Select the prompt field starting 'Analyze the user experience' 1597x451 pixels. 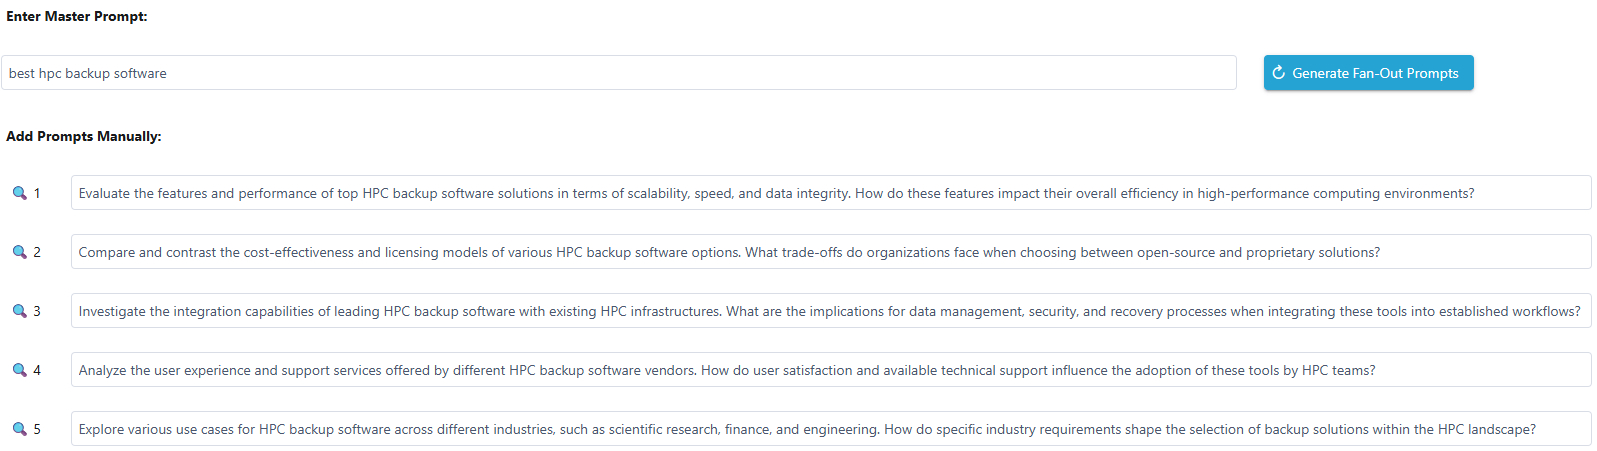(830, 370)
